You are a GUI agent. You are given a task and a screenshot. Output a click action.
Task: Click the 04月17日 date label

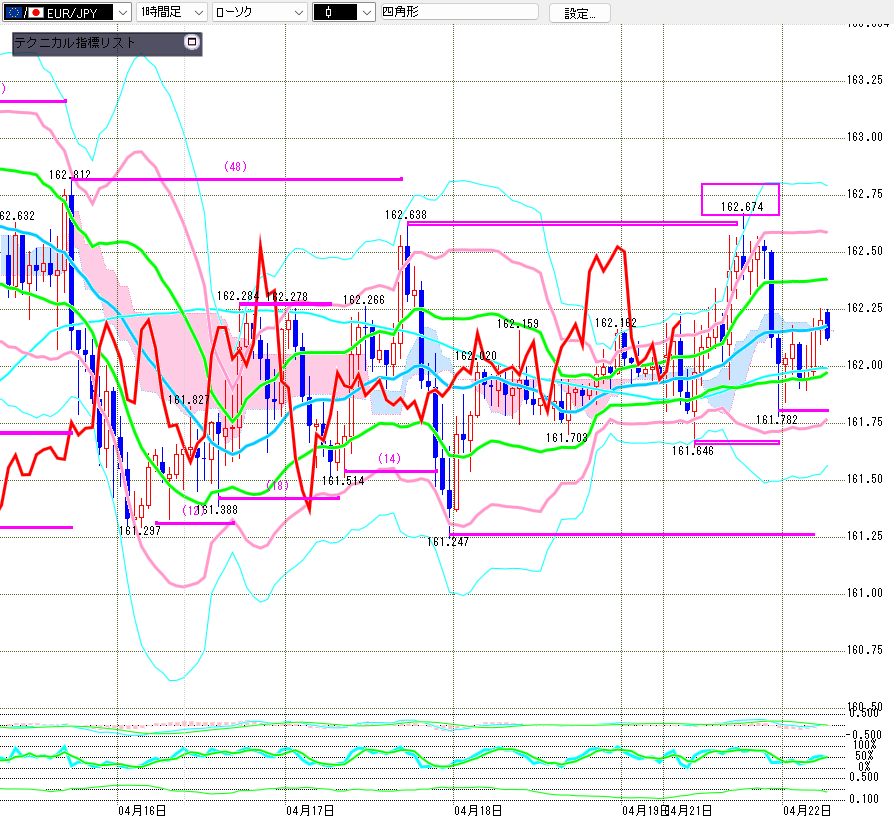click(310, 810)
